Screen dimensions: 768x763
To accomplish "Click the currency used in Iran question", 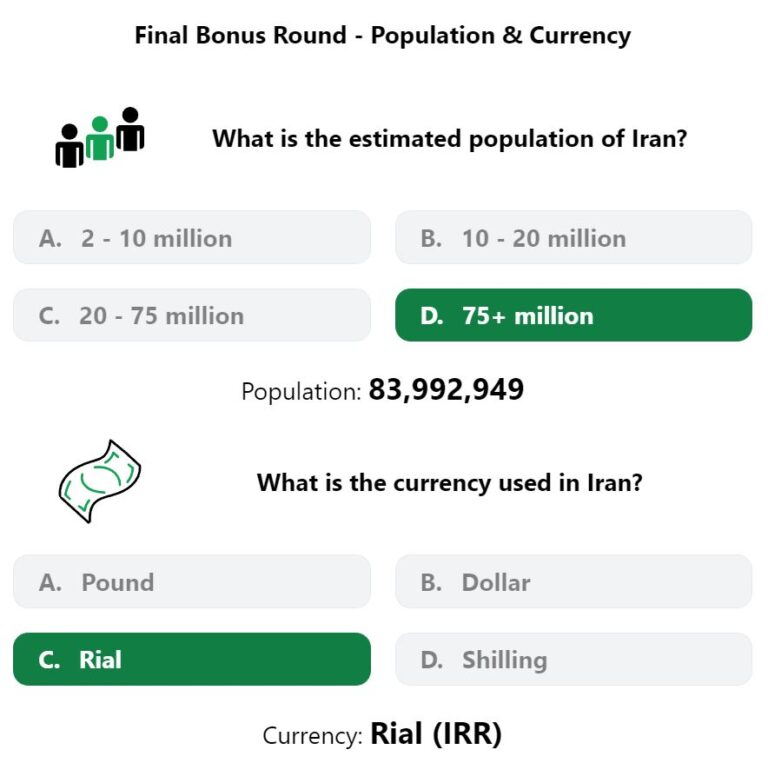I will (450, 483).
